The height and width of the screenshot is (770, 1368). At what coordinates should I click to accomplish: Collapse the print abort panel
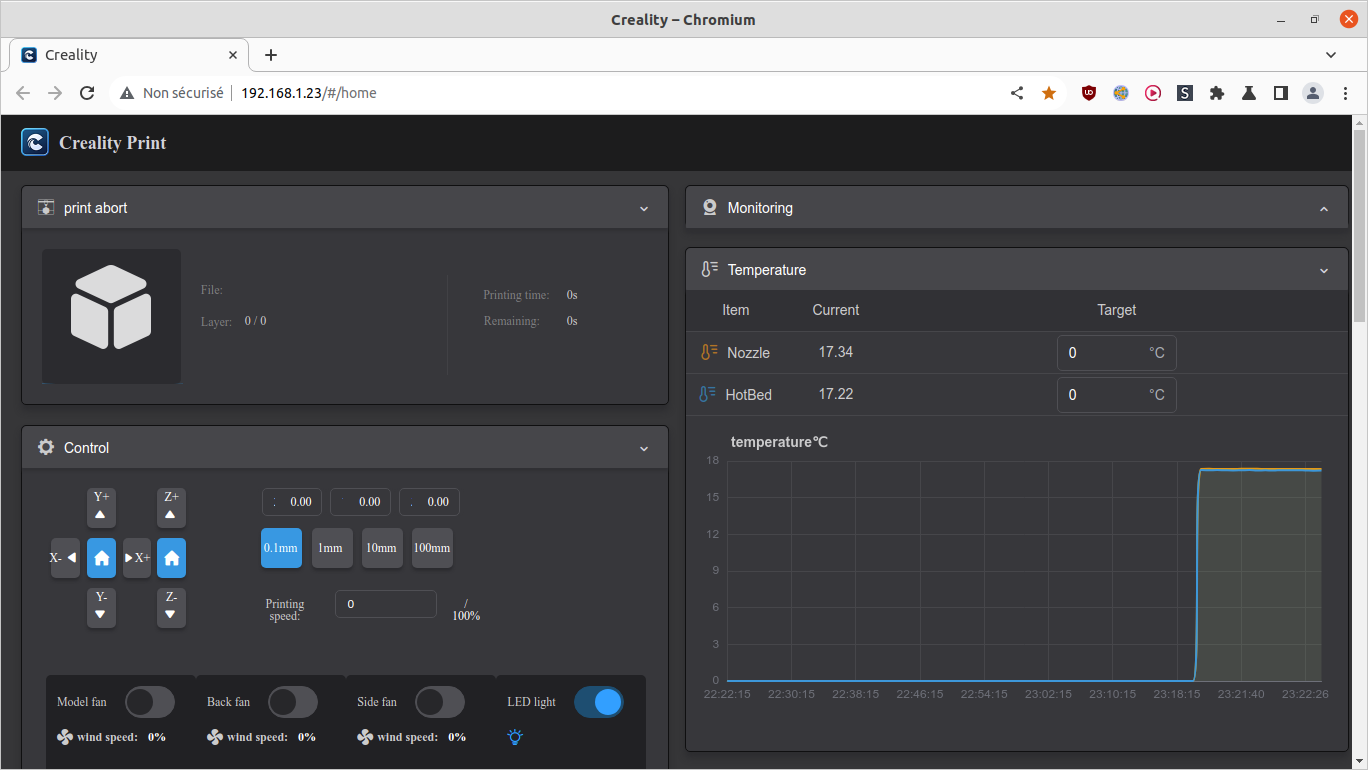[x=644, y=209]
